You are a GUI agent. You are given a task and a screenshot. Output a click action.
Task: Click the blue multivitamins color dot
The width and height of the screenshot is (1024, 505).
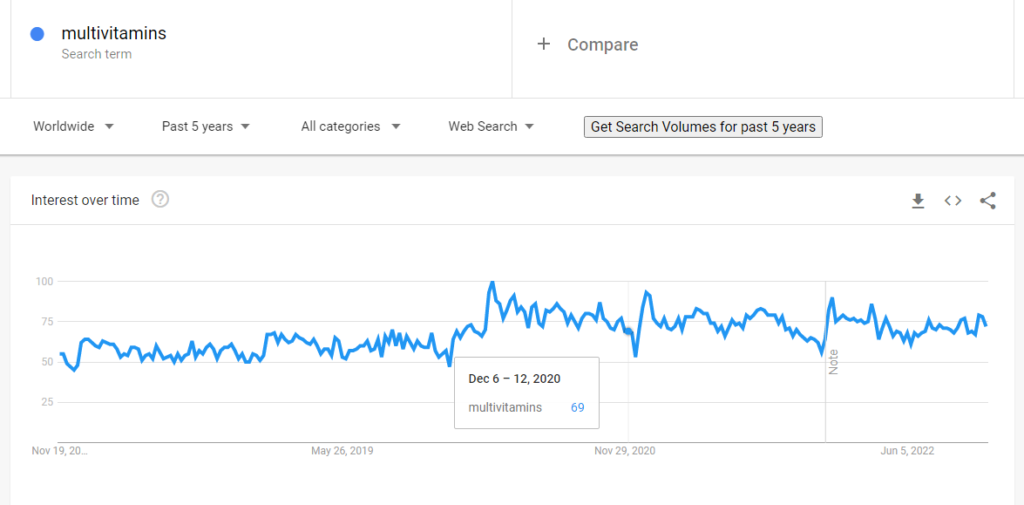click(x=37, y=34)
